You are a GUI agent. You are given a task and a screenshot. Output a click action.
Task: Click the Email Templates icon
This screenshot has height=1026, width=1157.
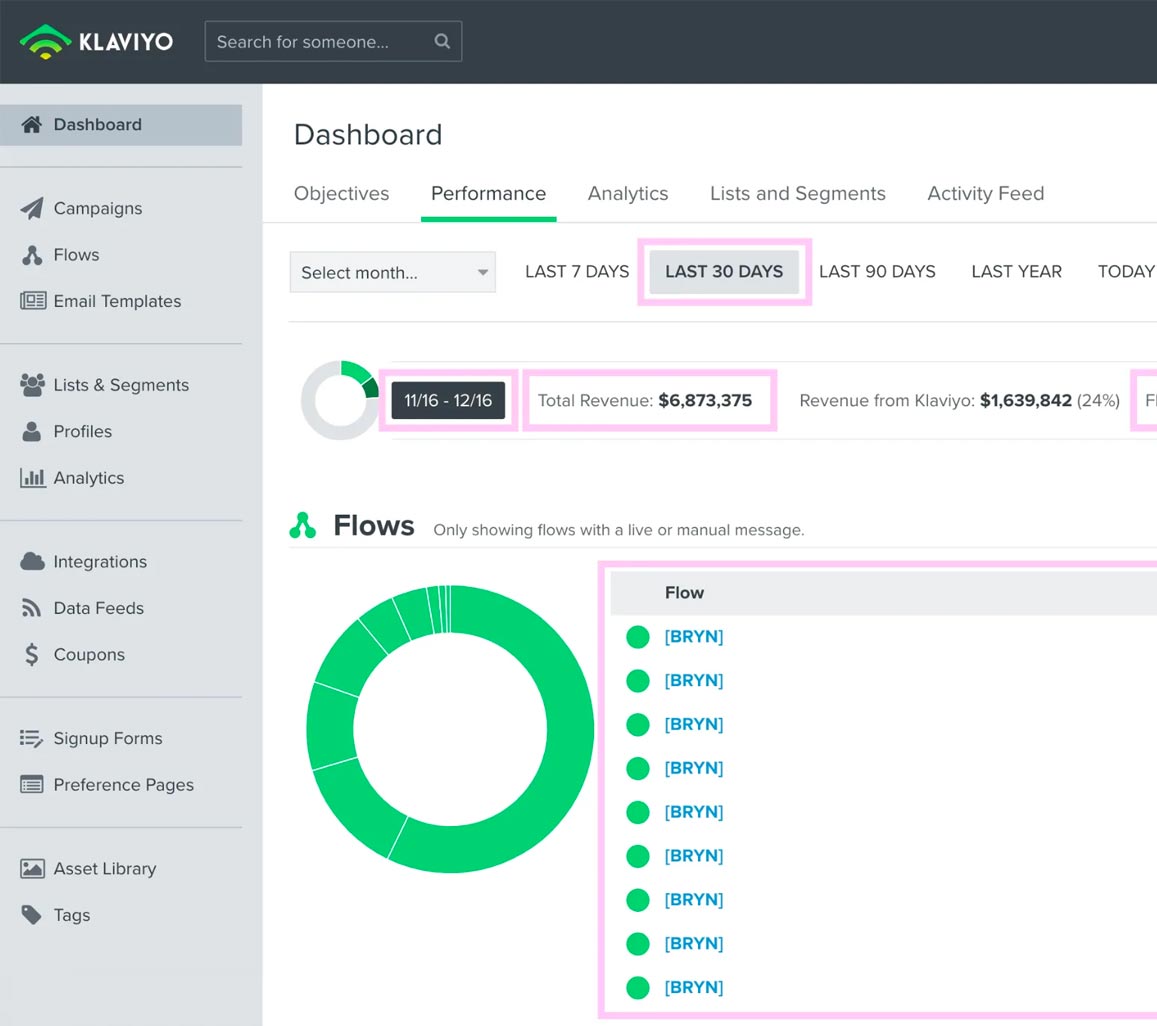coord(33,301)
